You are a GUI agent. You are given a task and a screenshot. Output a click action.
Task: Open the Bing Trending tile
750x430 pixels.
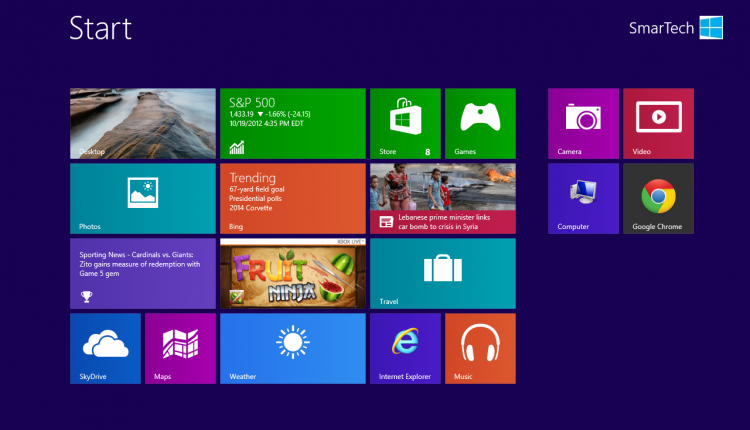pos(293,198)
